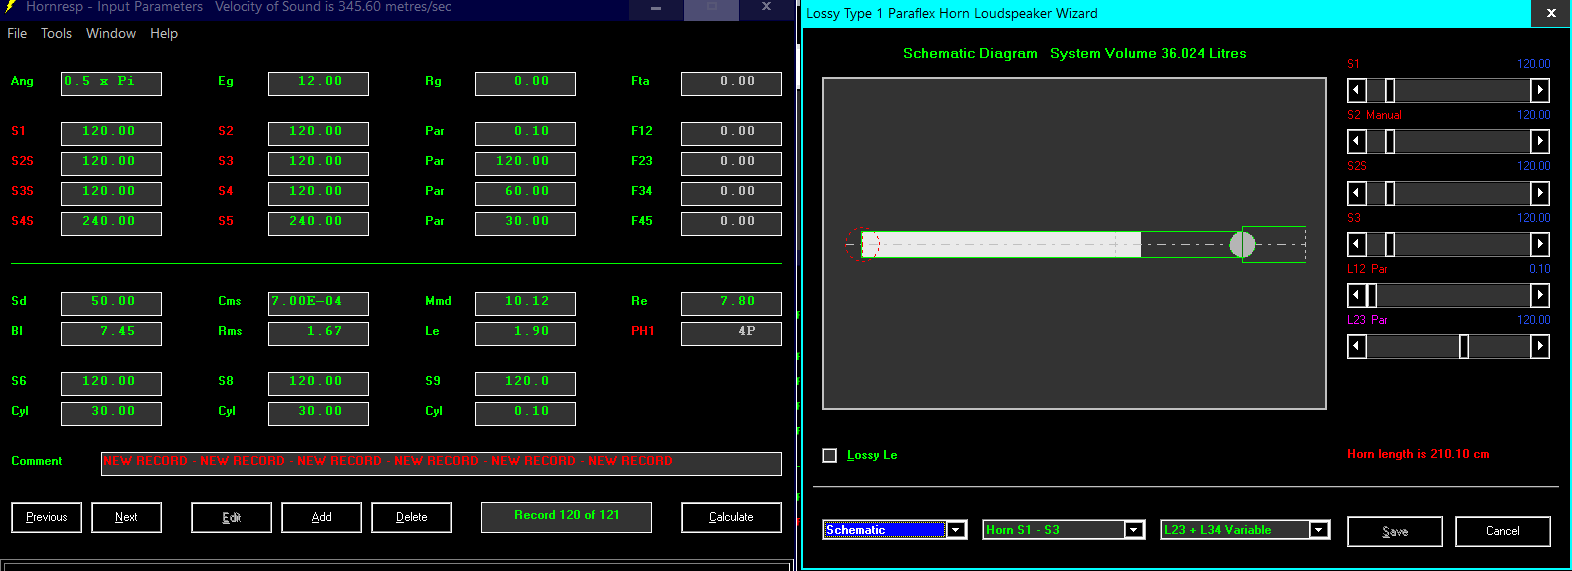Click left arrow of L23 Par slider

pos(1357,346)
